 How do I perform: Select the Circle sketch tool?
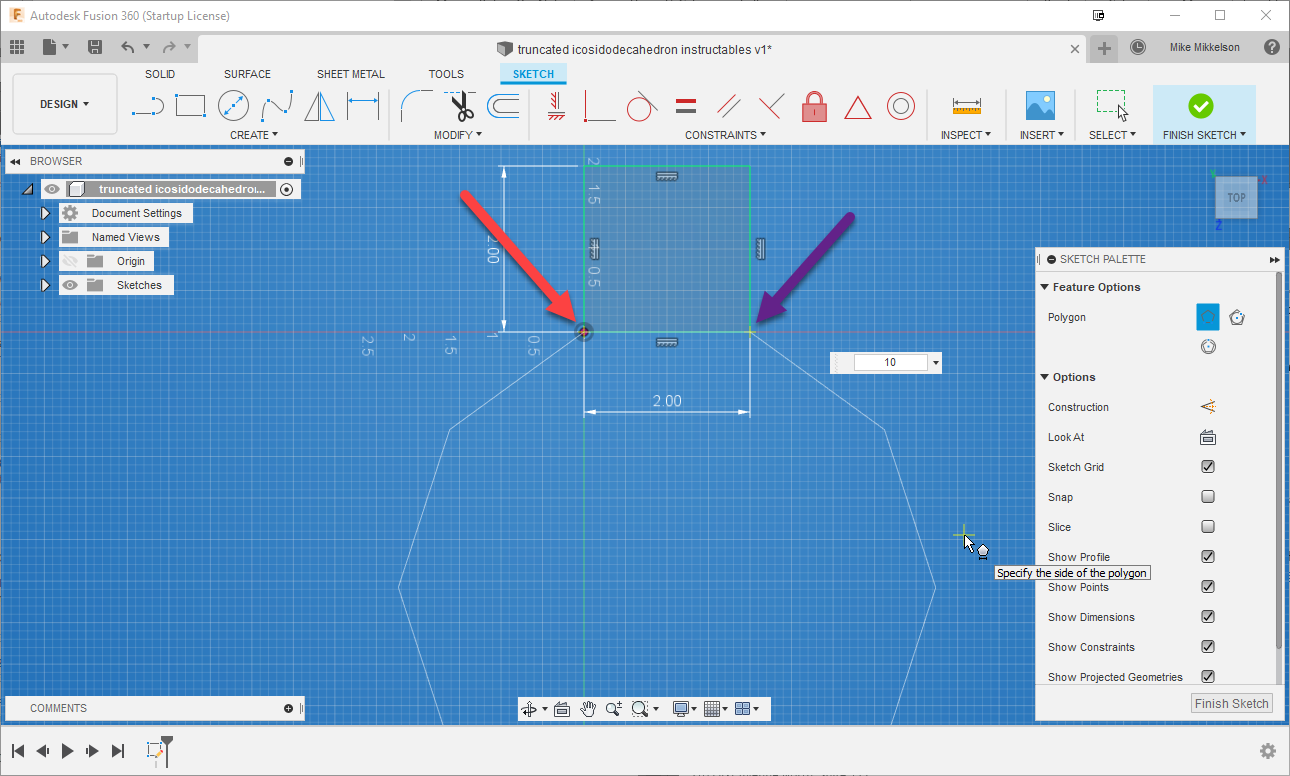tap(233, 105)
